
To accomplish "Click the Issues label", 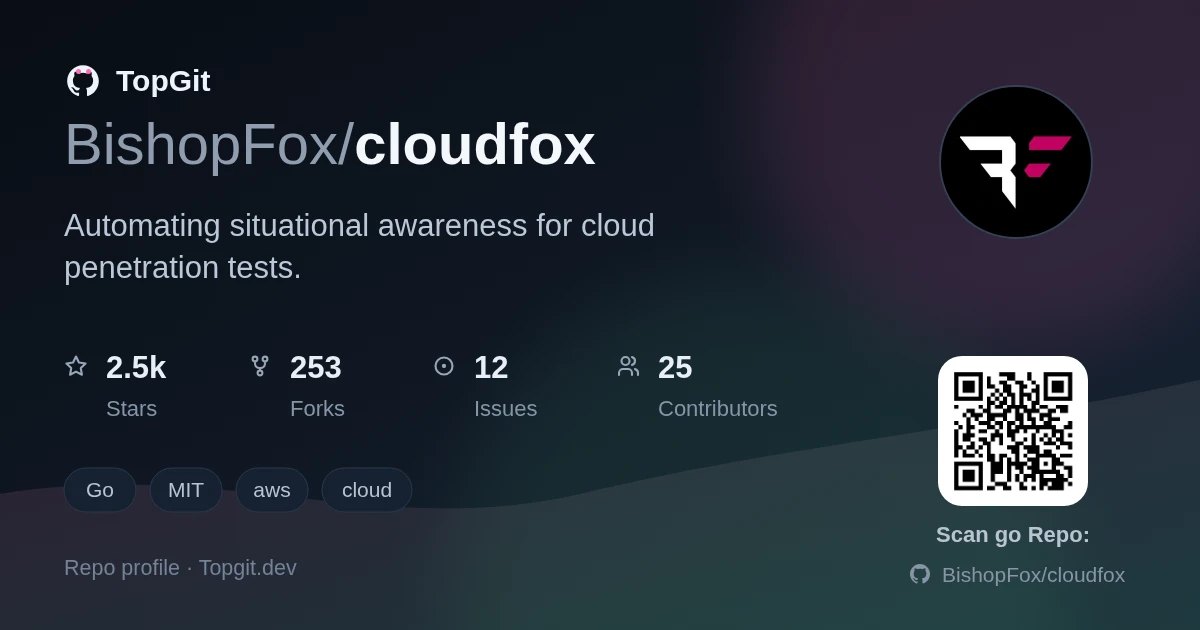I will (x=505, y=409).
